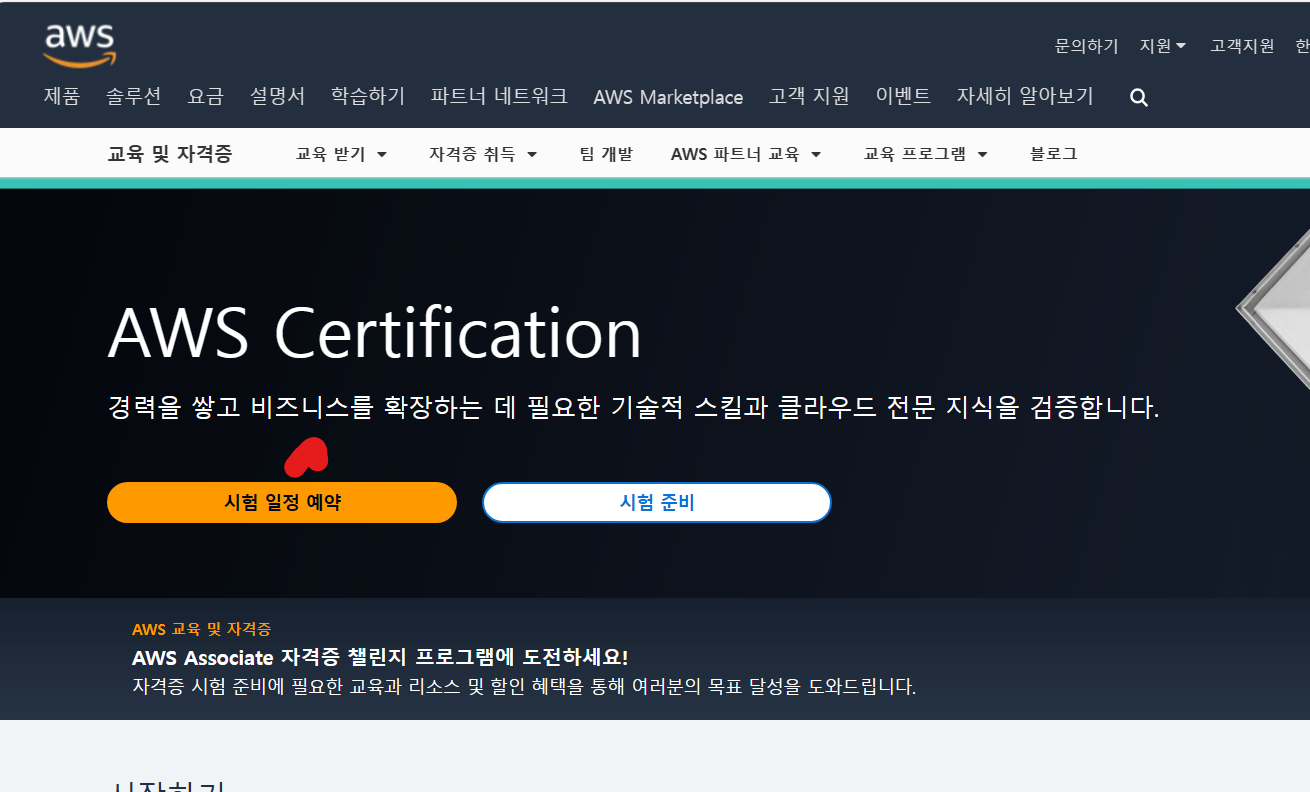Select 이벤트 in the navigation
The image size is (1310, 792).
[x=903, y=96]
